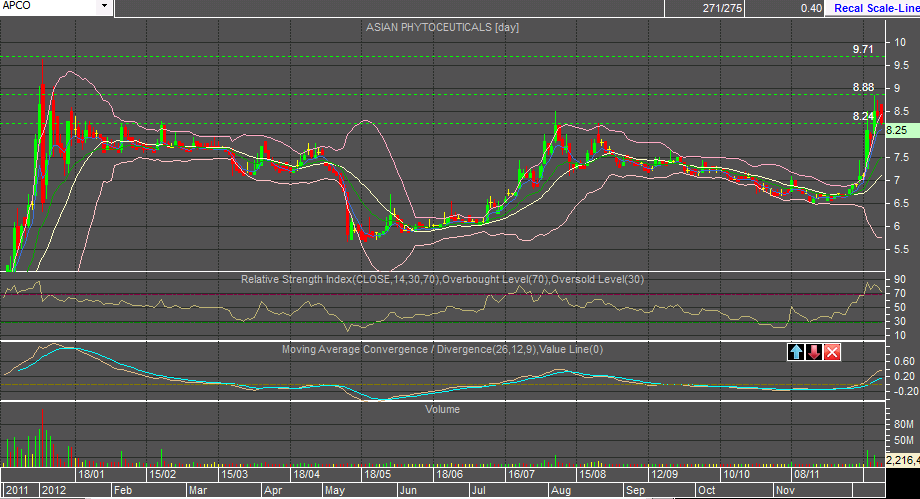The width and height of the screenshot is (920, 499).
Task: Click the Relative Strength Index panel title
Action: (x=442, y=279)
